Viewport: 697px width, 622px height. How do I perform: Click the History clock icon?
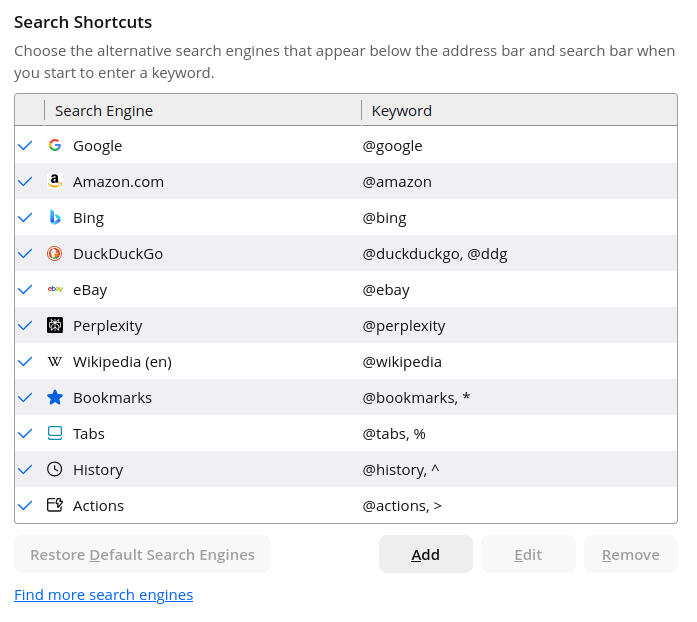(x=55, y=470)
